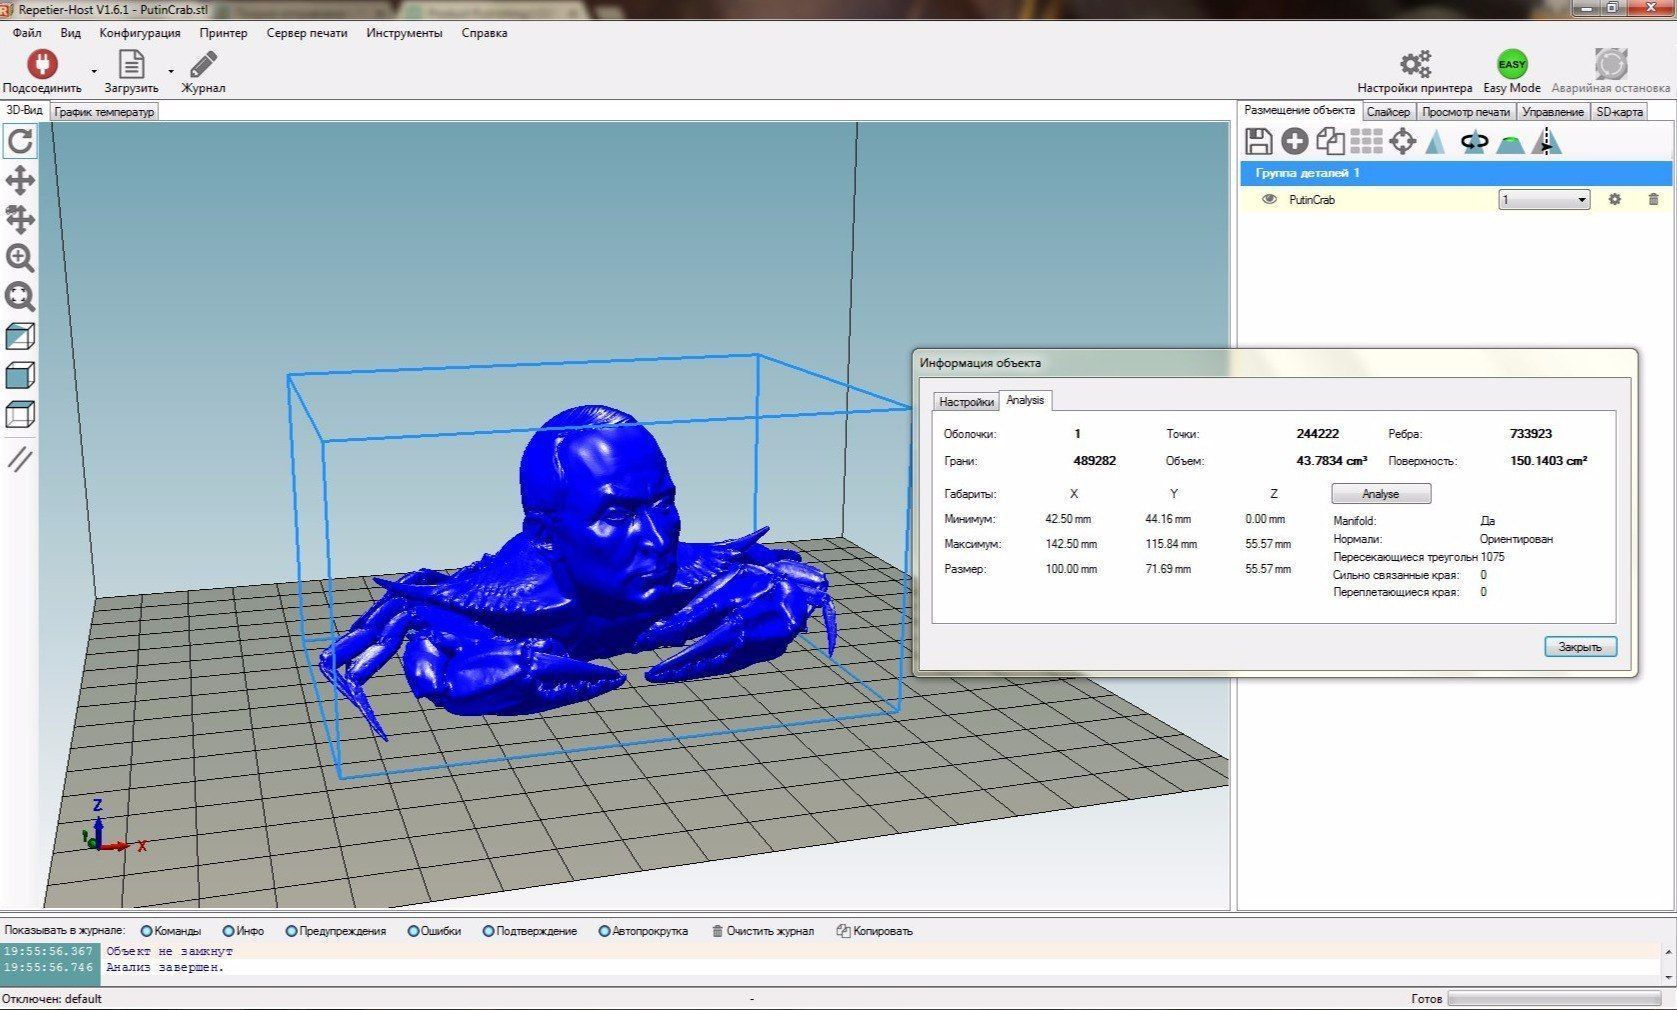Open Настройки принтера gear icon
This screenshot has width=1677, height=1010.
click(x=1415, y=64)
